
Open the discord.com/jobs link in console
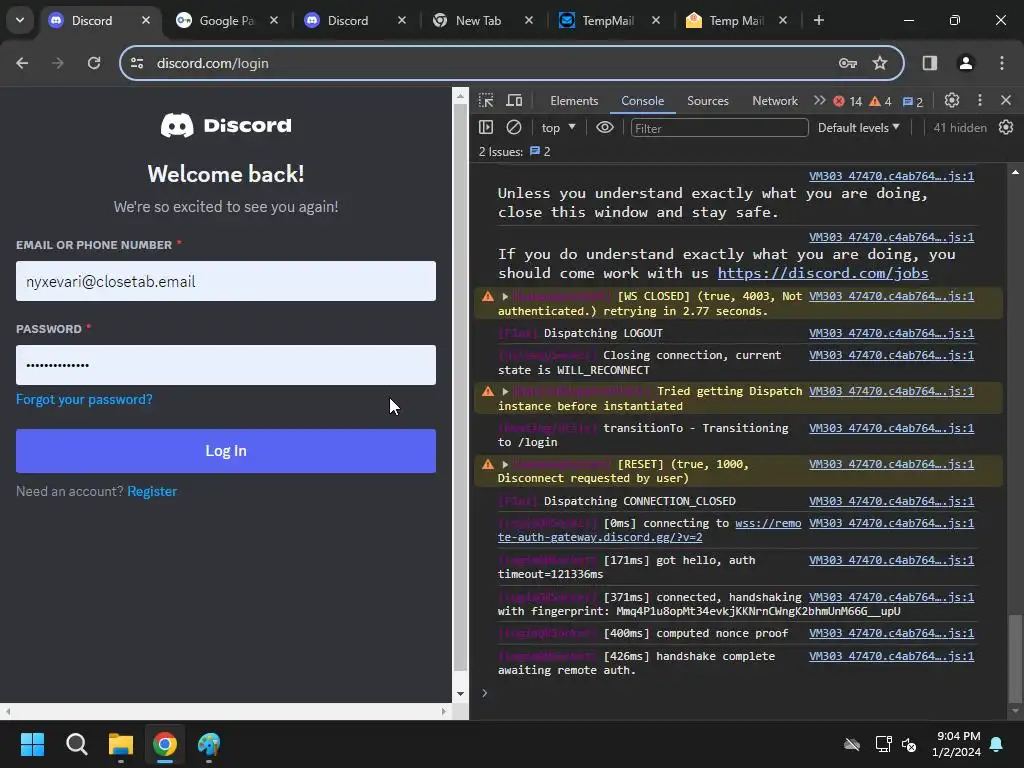click(823, 273)
